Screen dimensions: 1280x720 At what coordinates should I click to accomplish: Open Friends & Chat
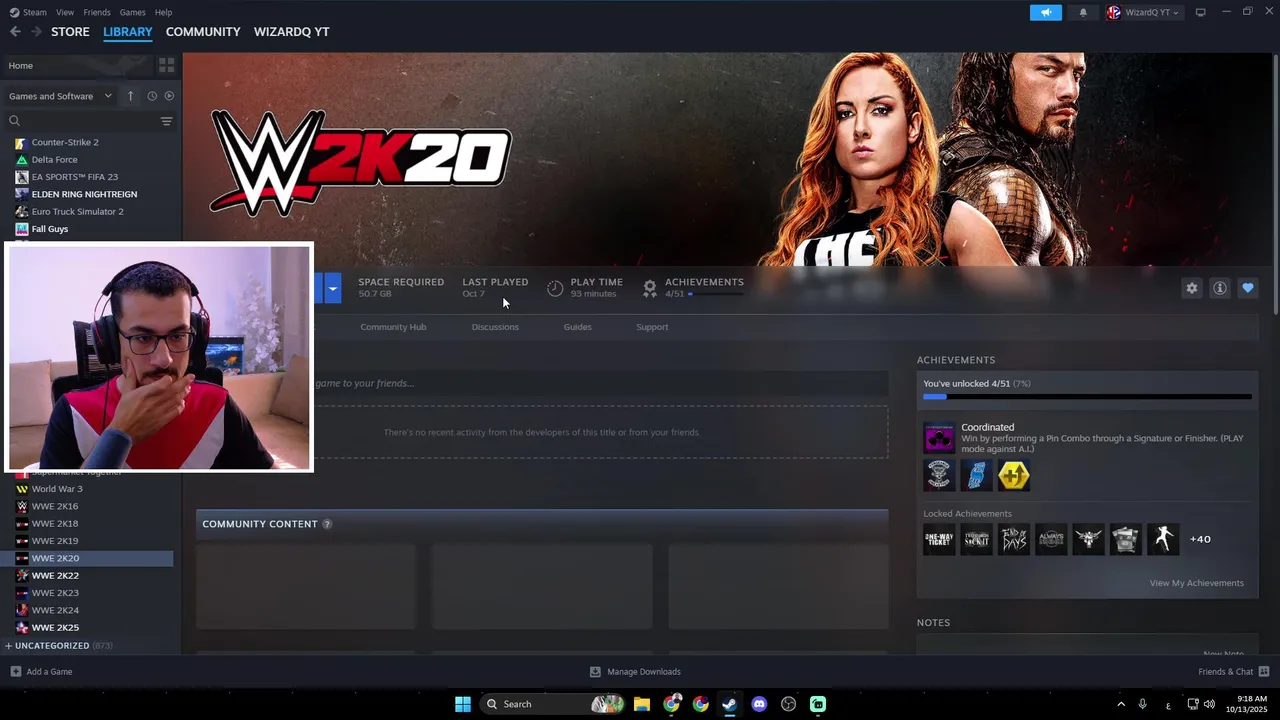[1233, 672]
